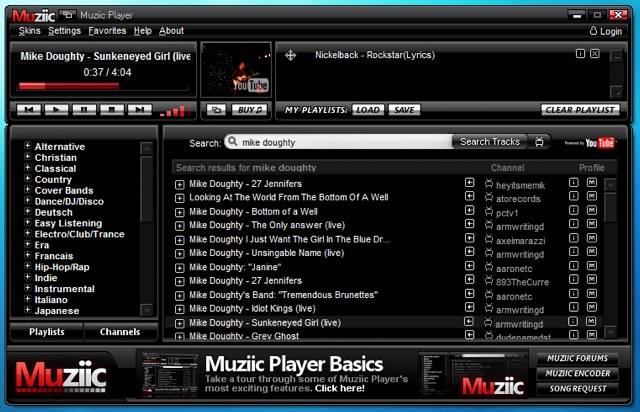Image resolution: width=640 pixels, height=412 pixels.
Task: Click the Play button
Action: pos(56,110)
